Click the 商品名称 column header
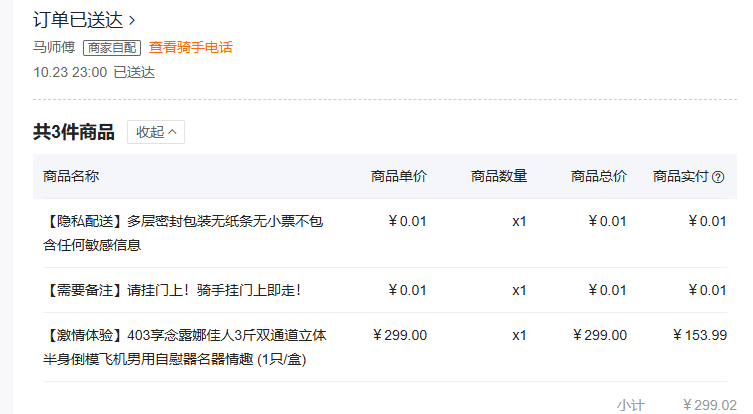This screenshot has height=414, width=753. click(x=71, y=176)
